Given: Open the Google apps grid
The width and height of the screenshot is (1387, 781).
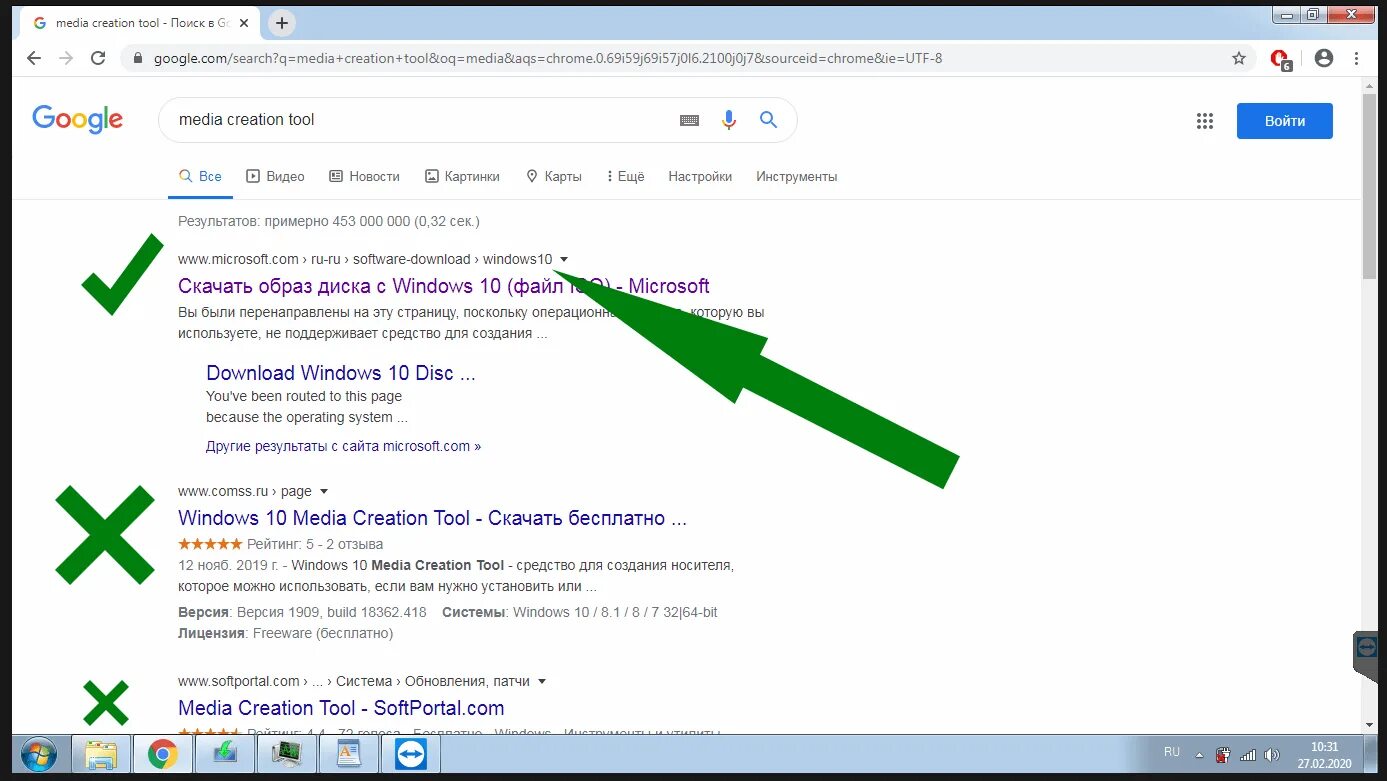Looking at the screenshot, I should (x=1205, y=121).
